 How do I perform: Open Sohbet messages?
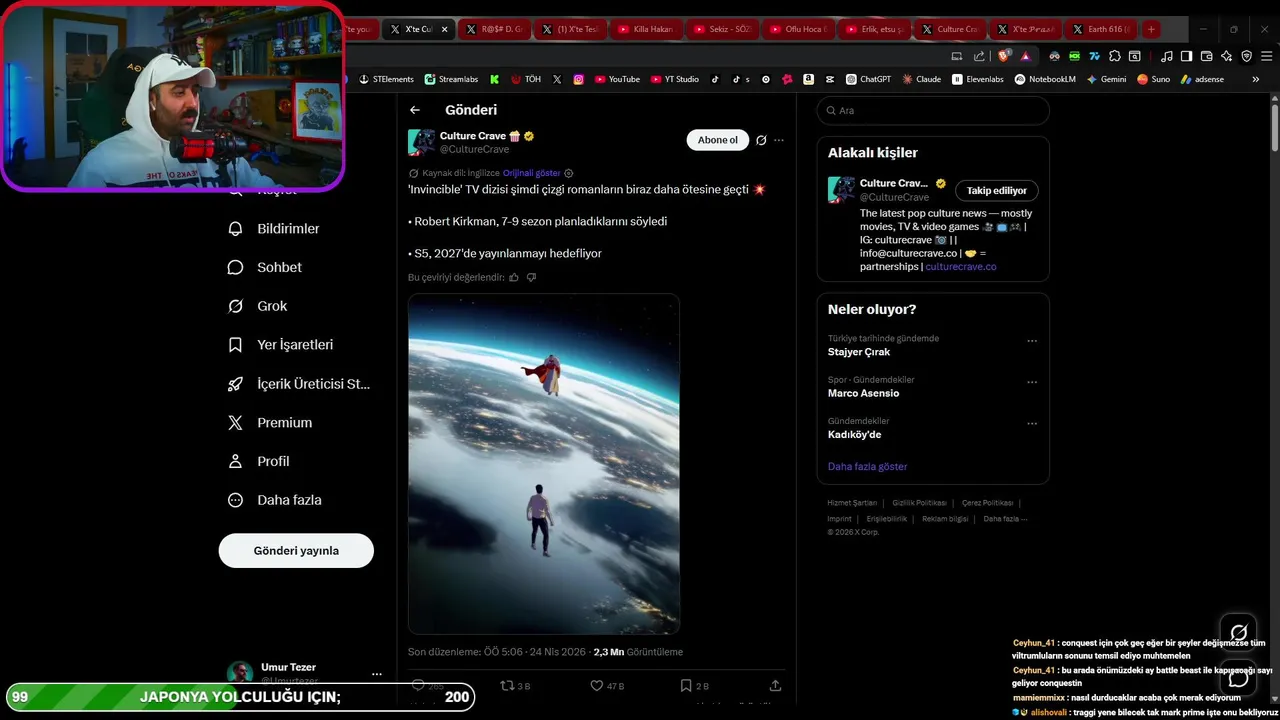click(x=266, y=267)
